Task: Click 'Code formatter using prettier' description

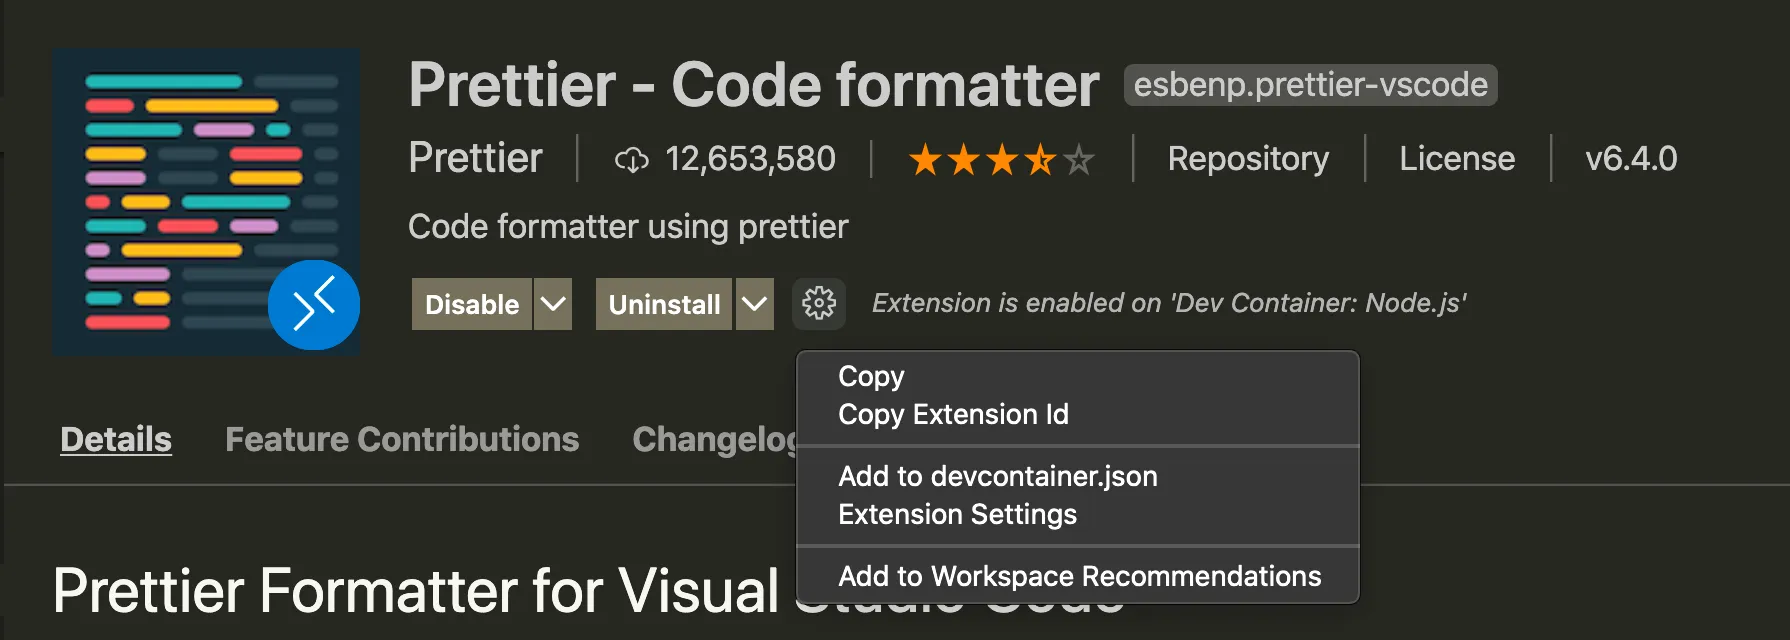Action: tap(628, 227)
